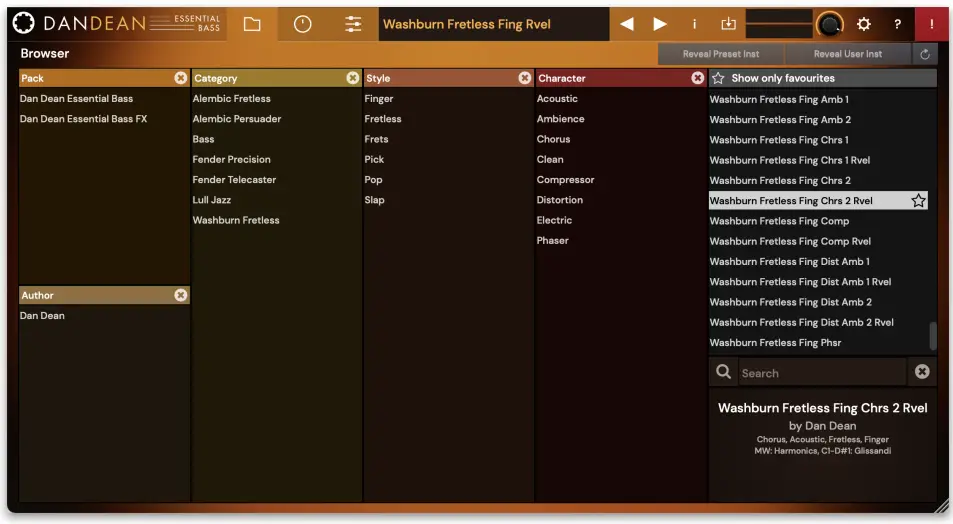Select Dan Dean Essential Bass pack
Viewport: 953px width, 524px height.
(76, 98)
